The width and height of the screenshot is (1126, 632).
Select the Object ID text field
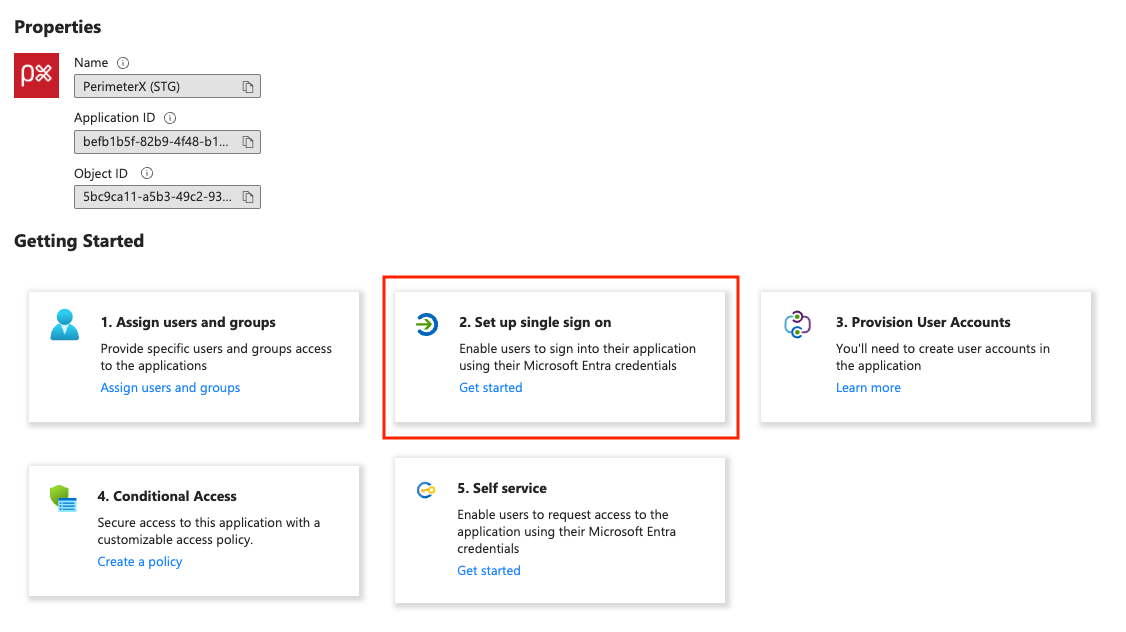pyautogui.click(x=155, y=197)
